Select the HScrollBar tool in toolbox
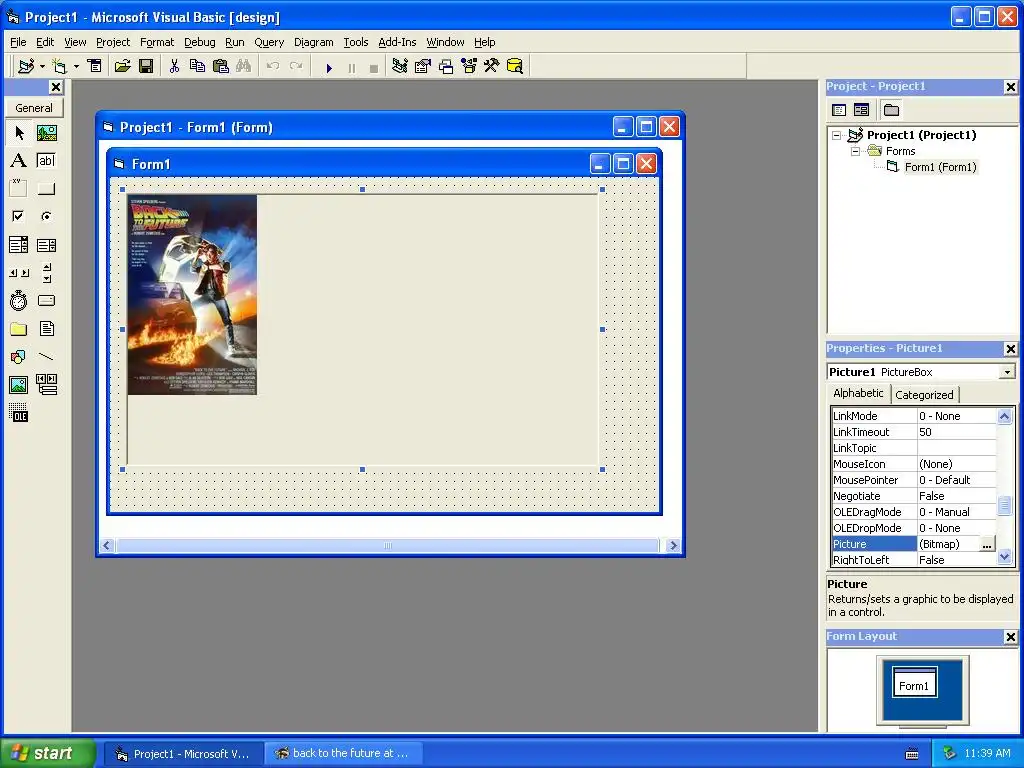Image resolution: width=1024 pixels, height=768 pixels. coord(19,273)
